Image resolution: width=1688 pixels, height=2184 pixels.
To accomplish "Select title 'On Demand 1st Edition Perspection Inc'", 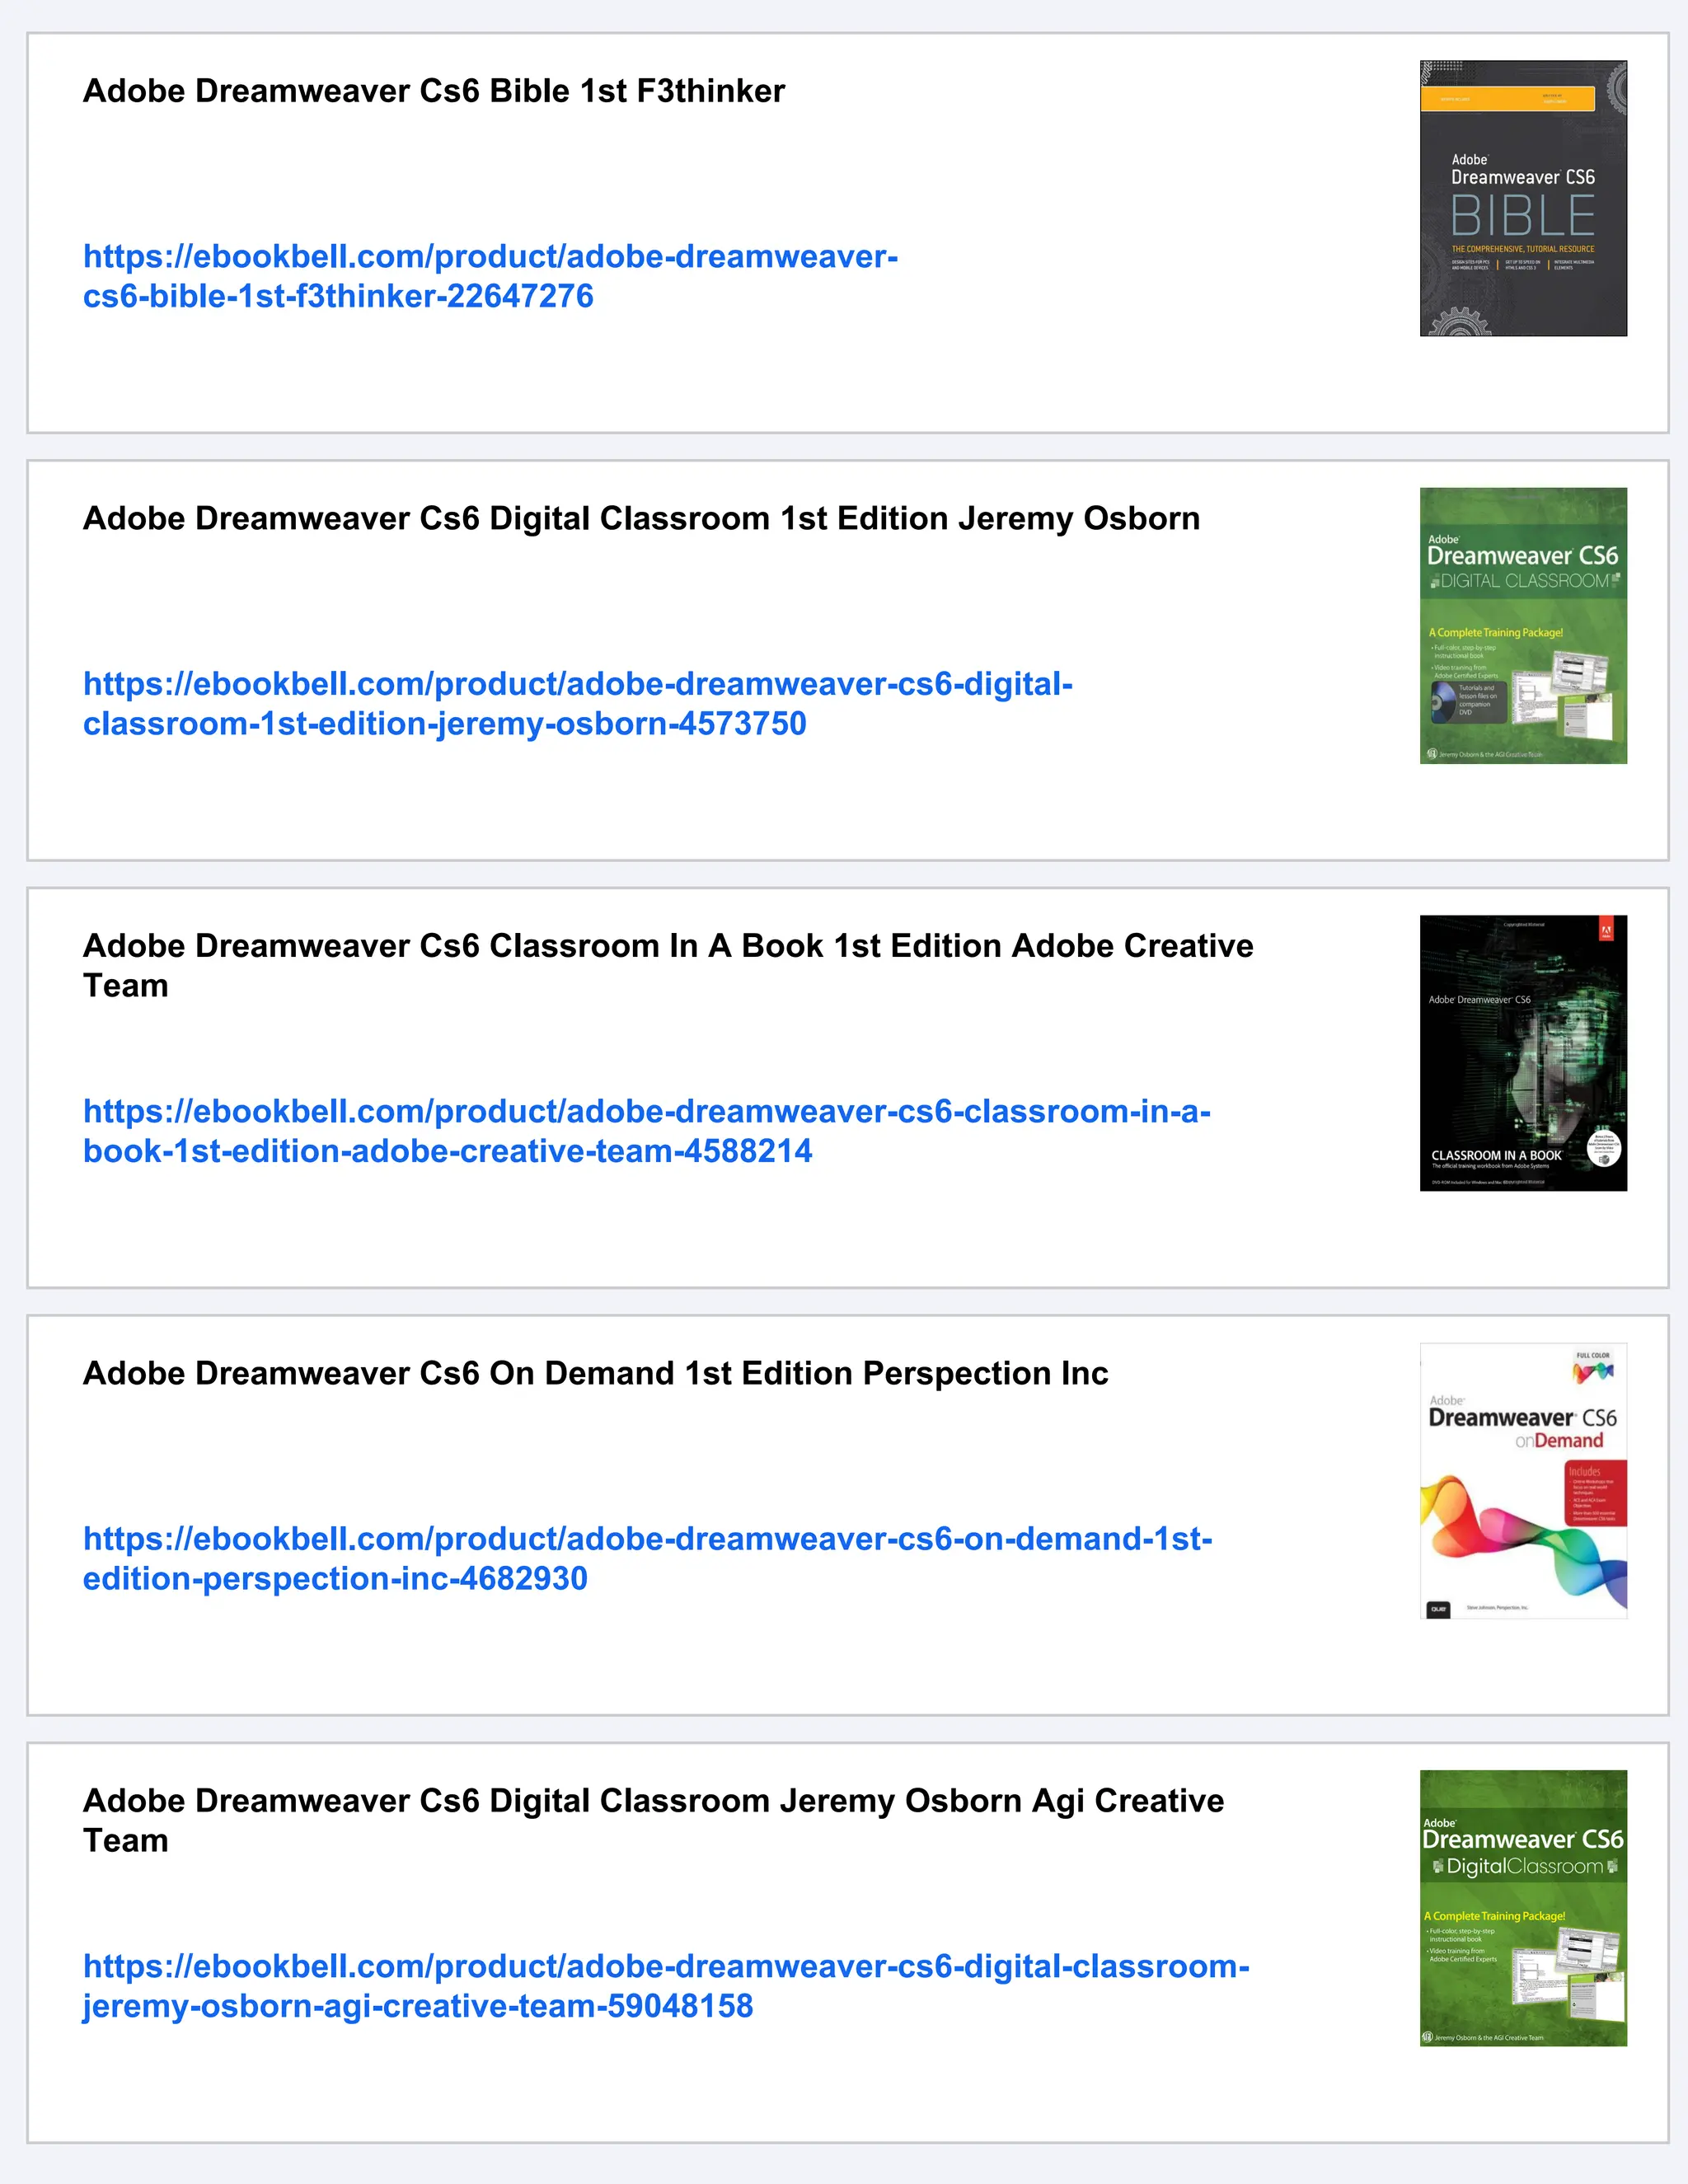I will point(595,1374).
